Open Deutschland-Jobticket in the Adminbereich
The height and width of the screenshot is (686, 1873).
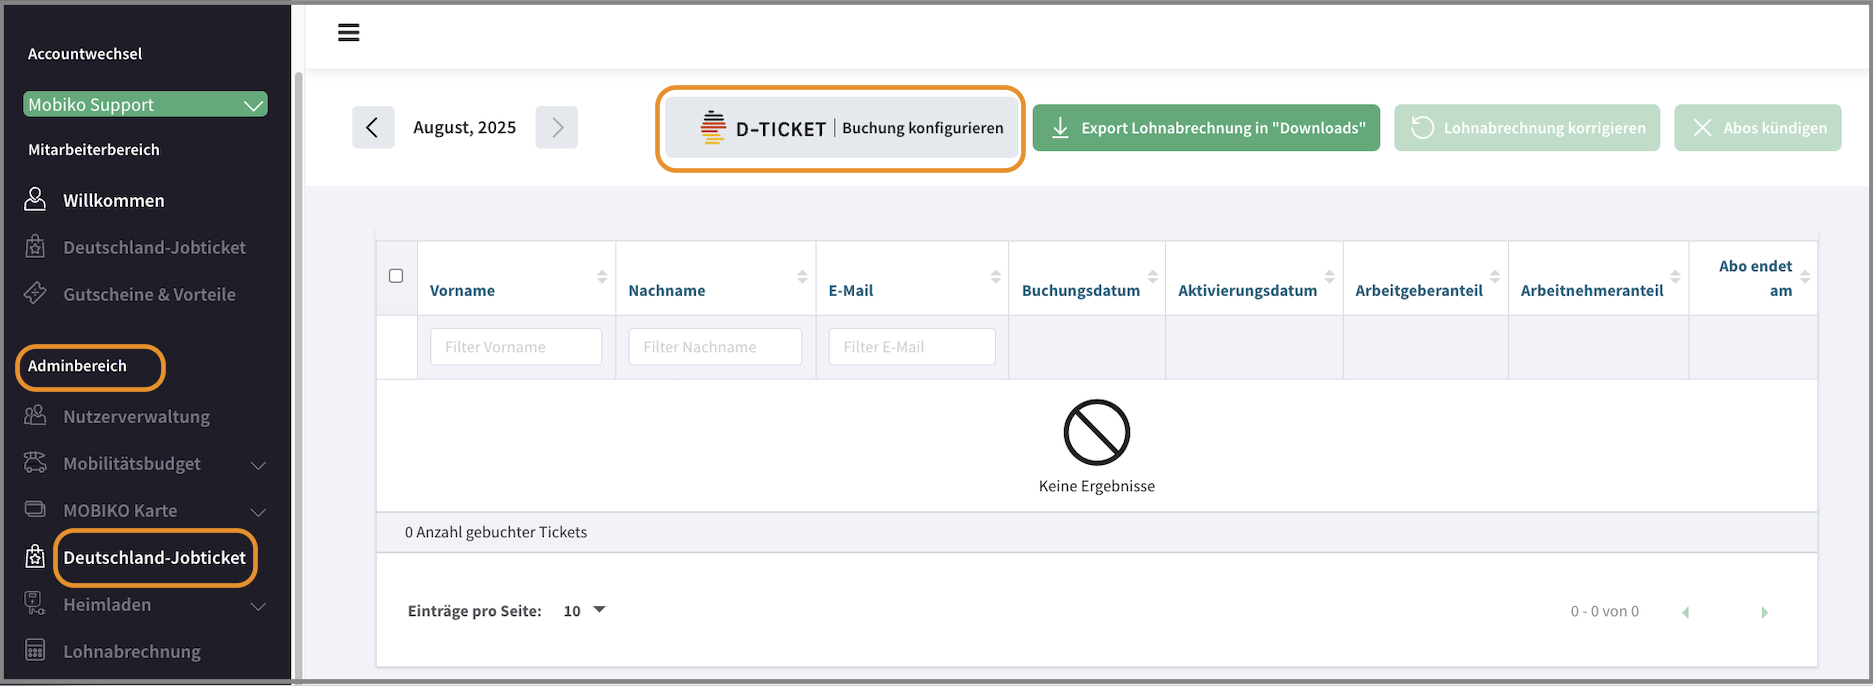coord(154,558)
